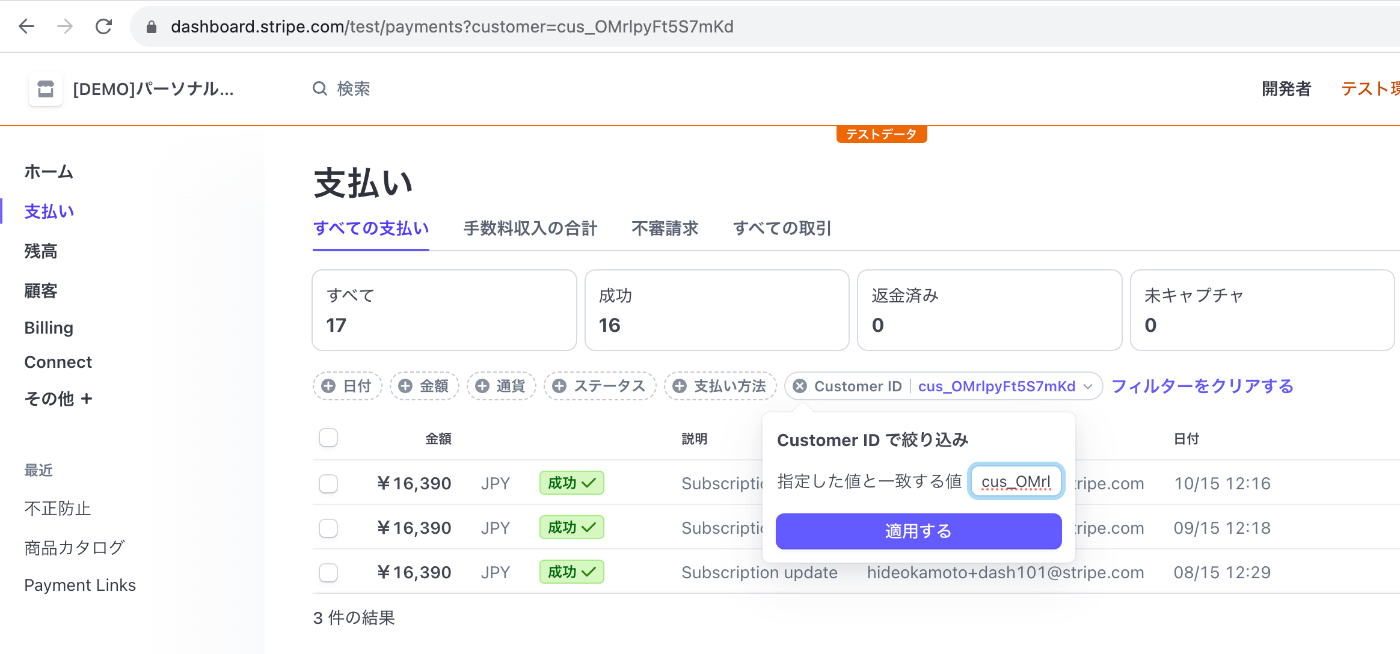Expand the その他 + sidebar section
Viewport: 1400px width, 654px height.
[58, 399]
